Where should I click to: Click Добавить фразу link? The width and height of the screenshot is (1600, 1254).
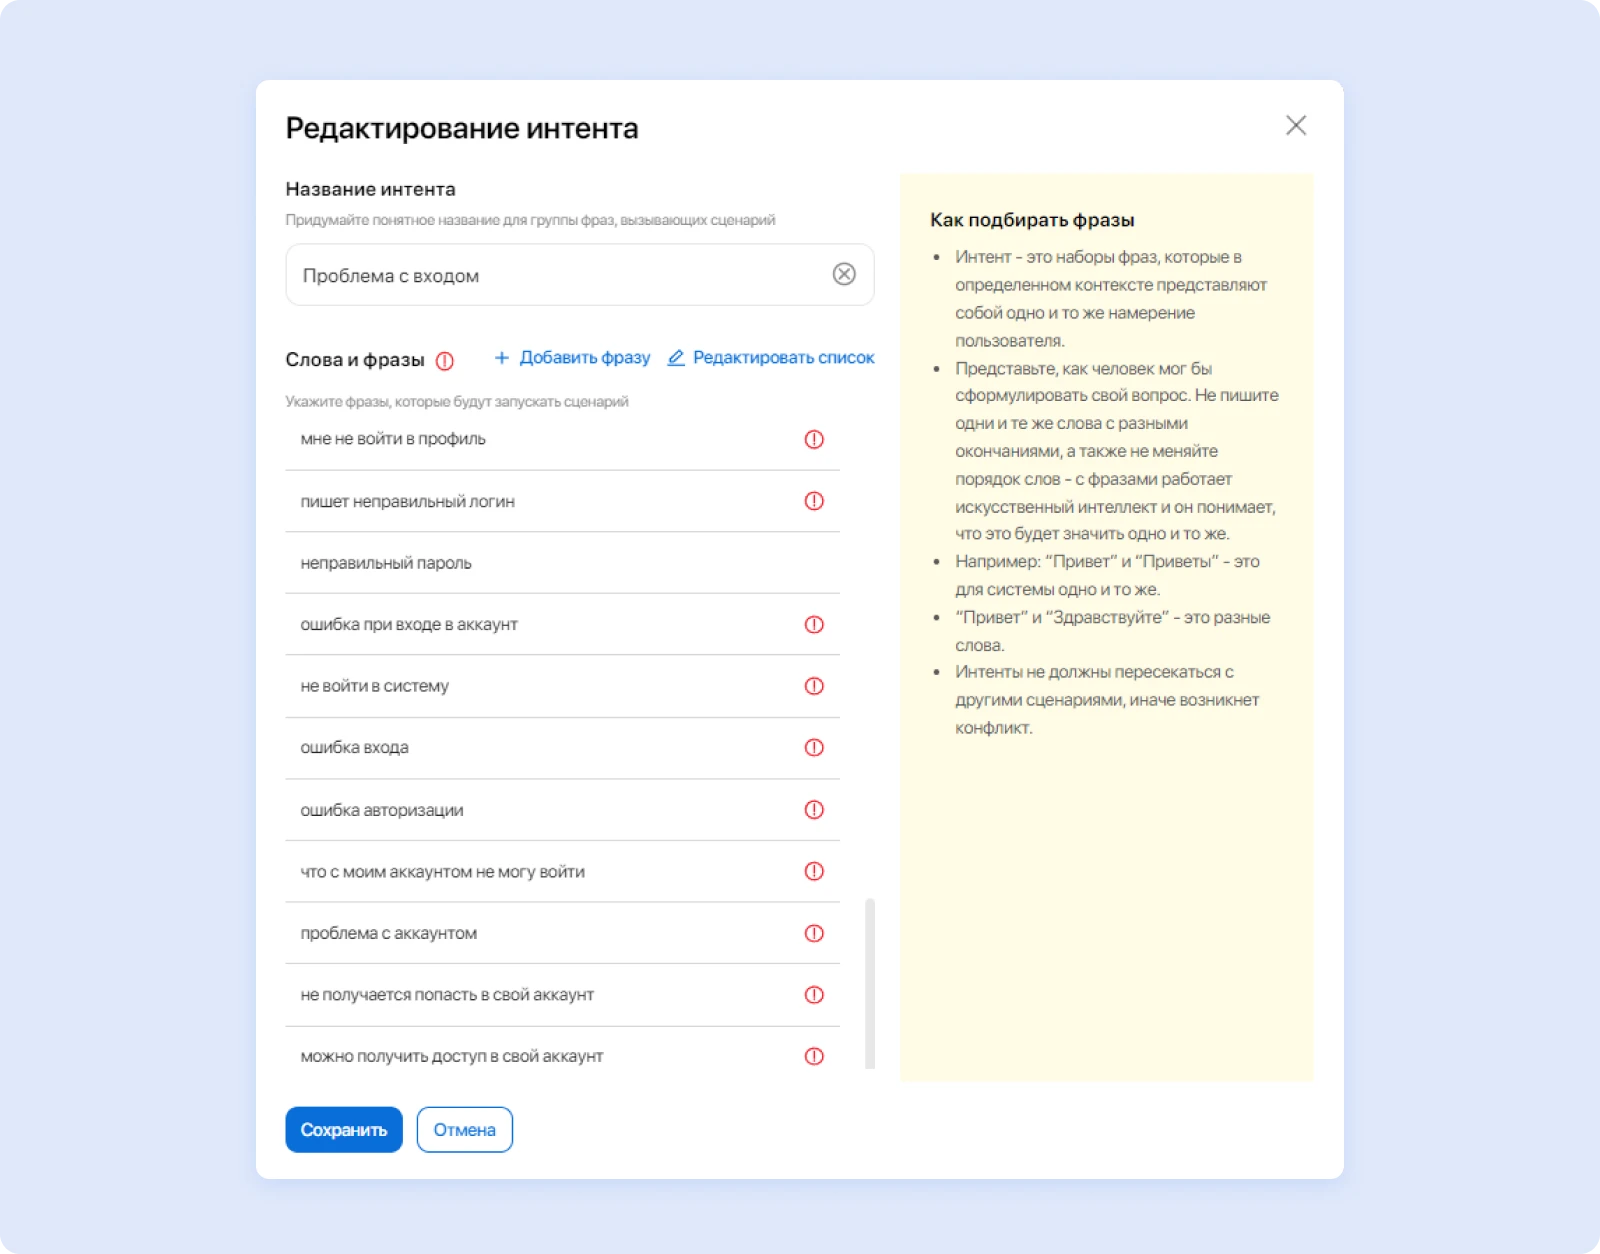572,358
